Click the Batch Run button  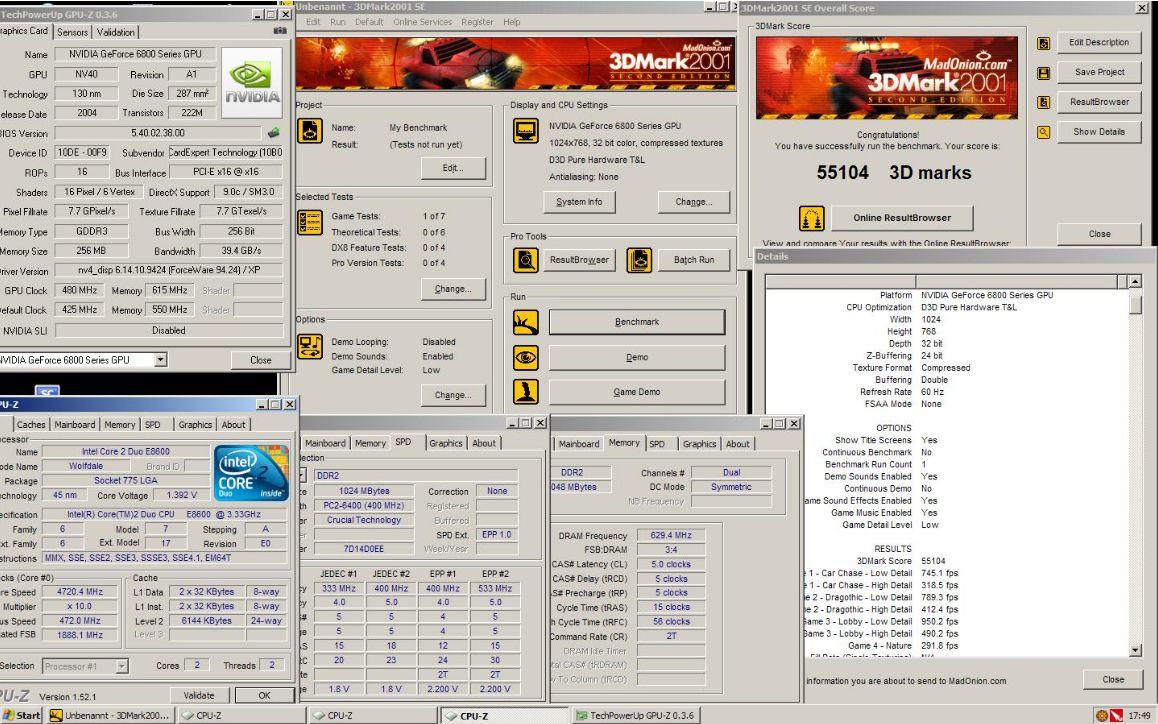694,260
